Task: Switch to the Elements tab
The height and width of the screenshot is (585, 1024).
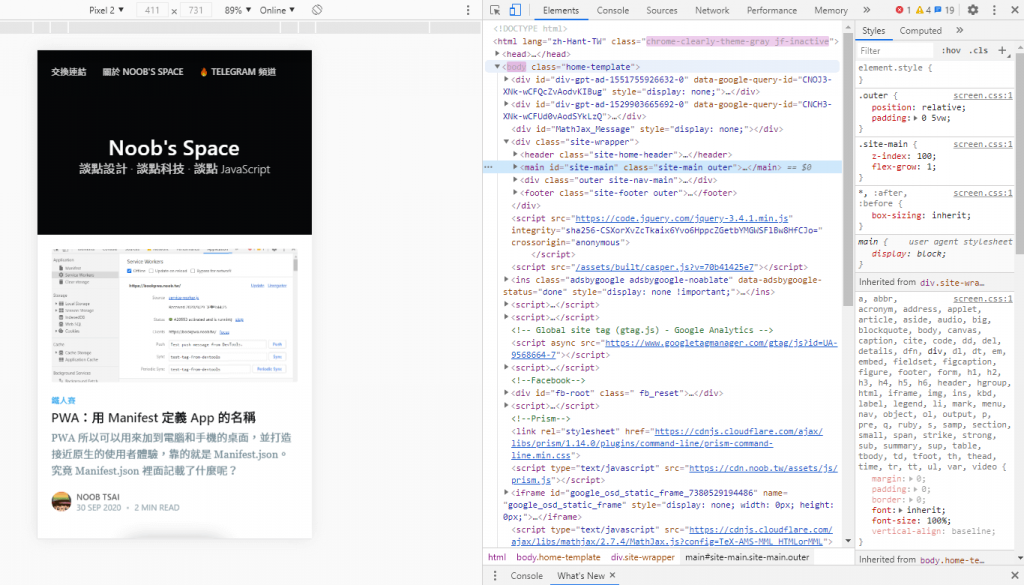Action: pos(560,10)
